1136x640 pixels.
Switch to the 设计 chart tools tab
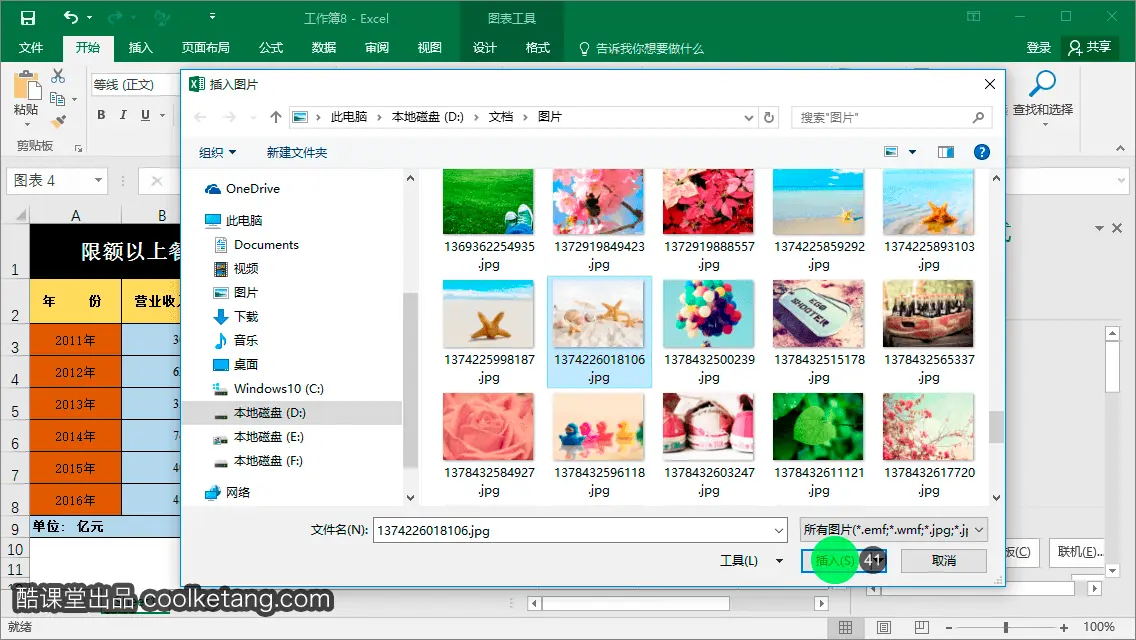point(485,48)
